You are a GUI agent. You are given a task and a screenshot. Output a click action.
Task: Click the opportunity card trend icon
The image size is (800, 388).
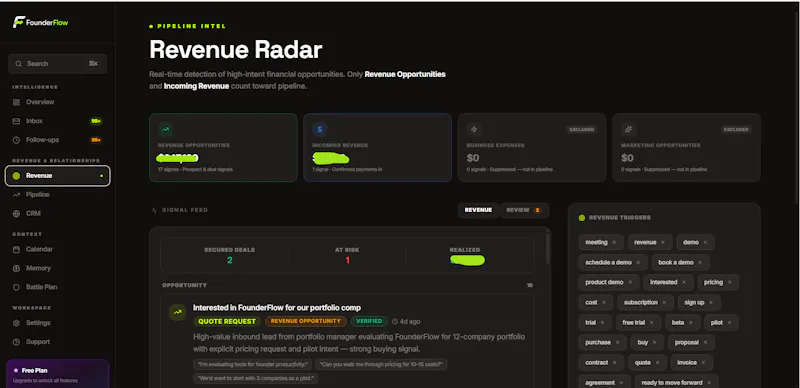[178, 312]
